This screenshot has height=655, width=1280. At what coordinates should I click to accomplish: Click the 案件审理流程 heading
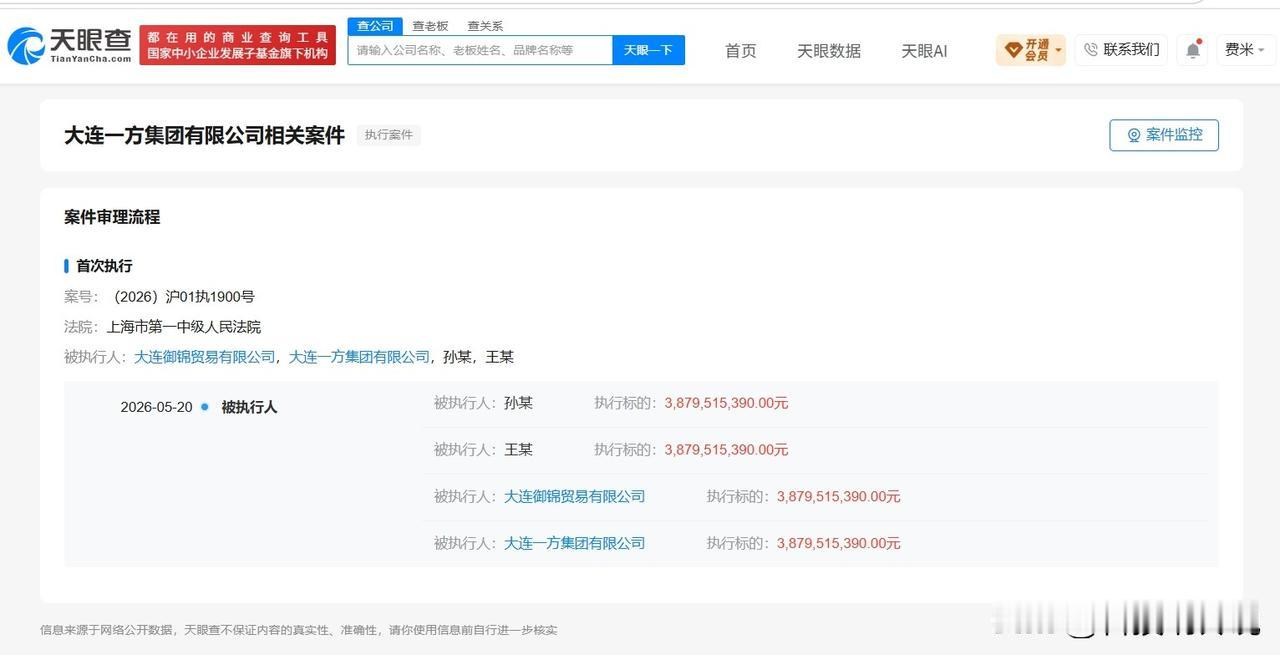pos(112,217)
